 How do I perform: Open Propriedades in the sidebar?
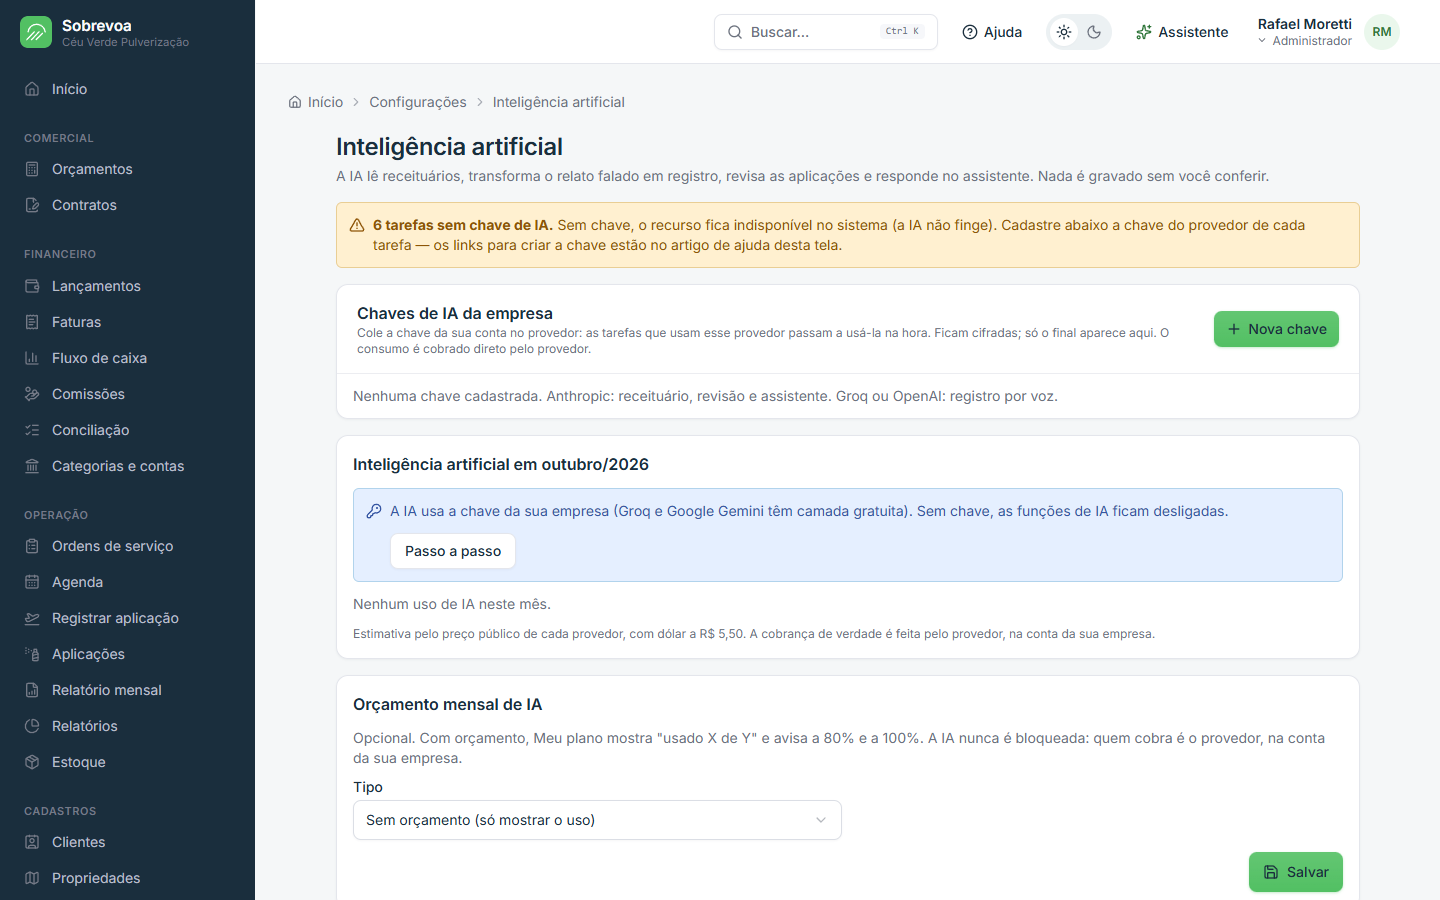coord(127,878)
